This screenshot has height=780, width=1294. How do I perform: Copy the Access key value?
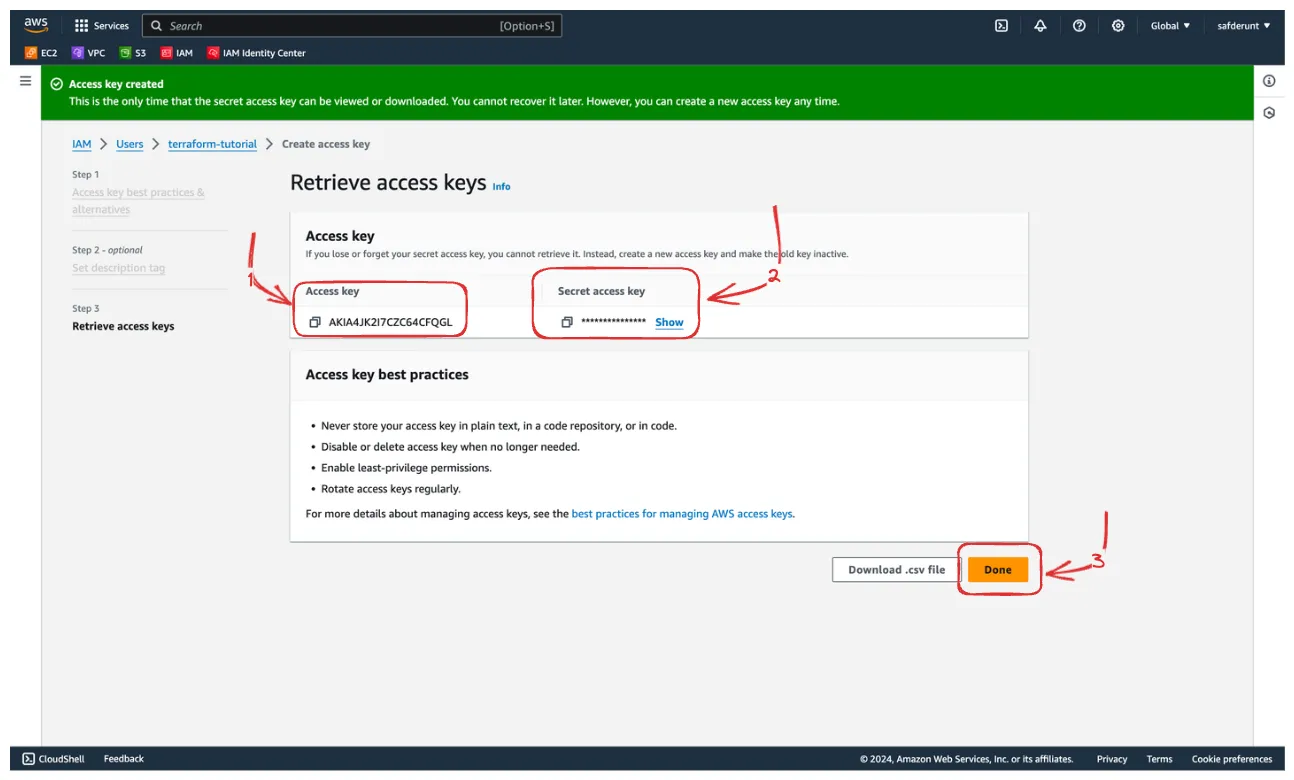314,322
